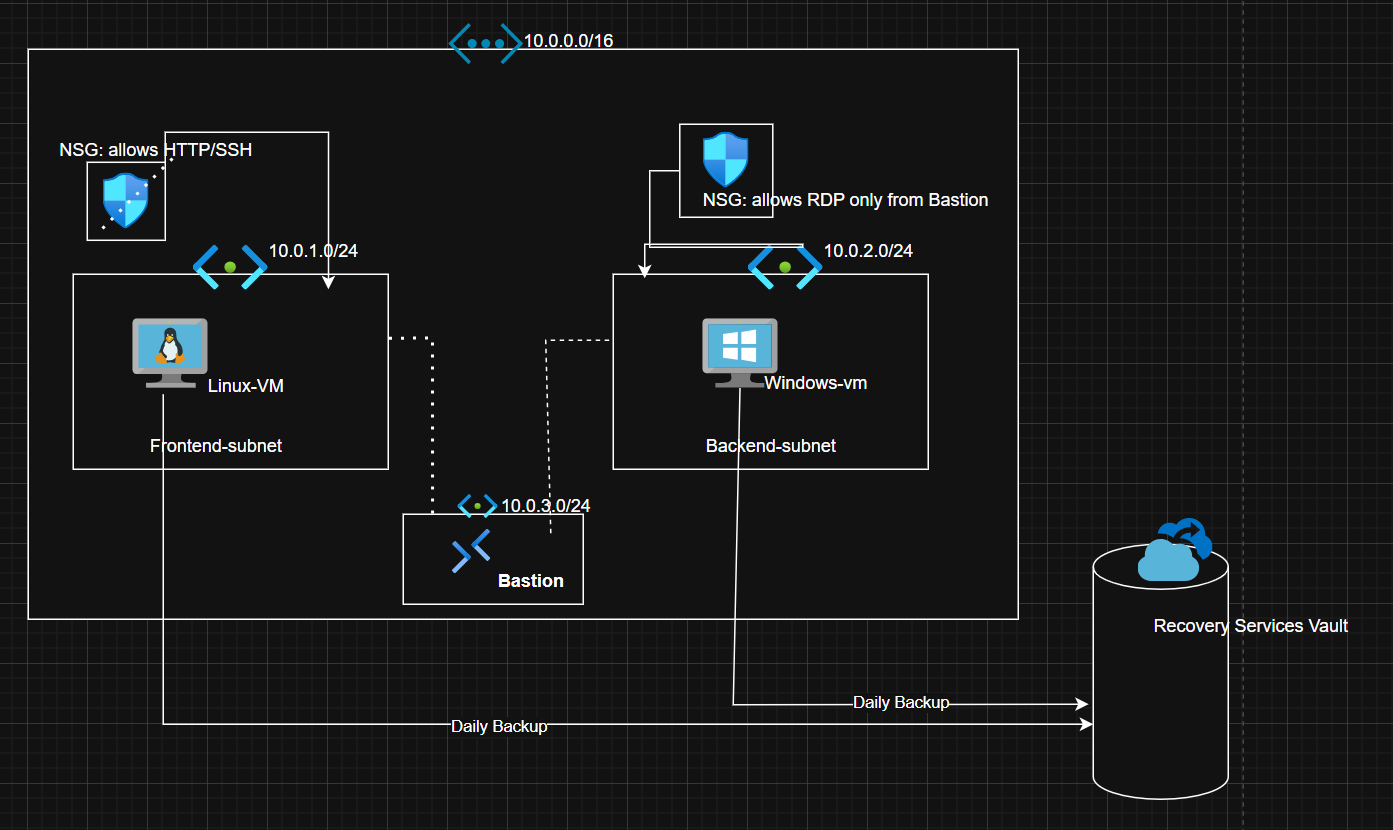Click the "NSG: allows HTTP/SSH" text label

(x=156, y=150)
